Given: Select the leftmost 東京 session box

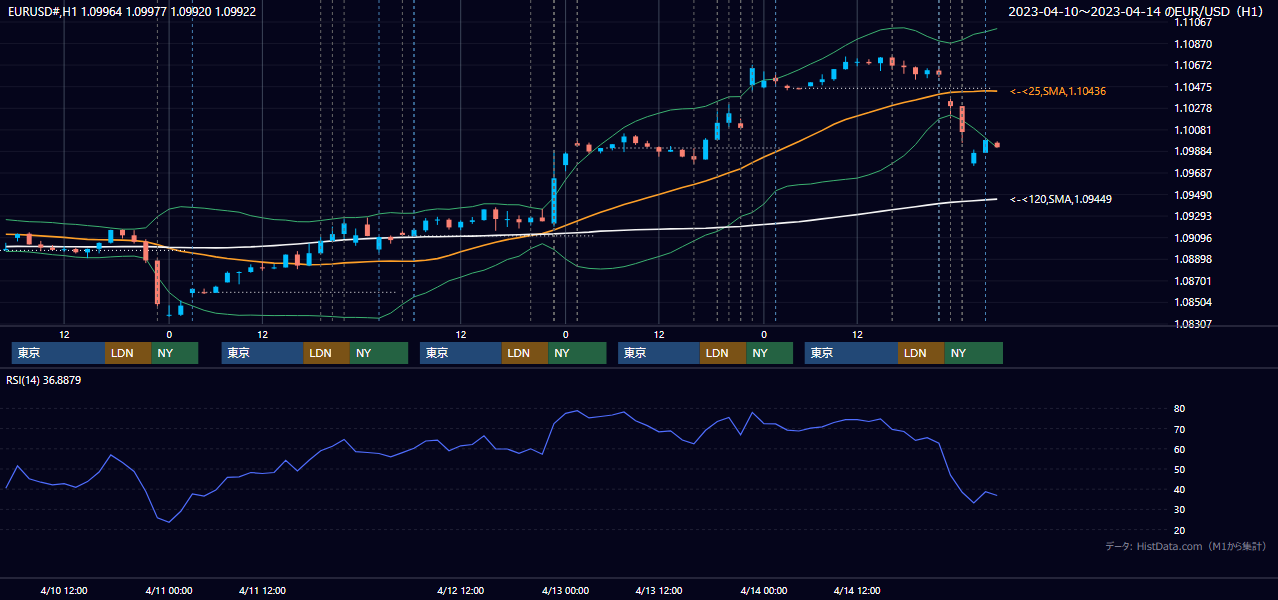Looking at the screenshot, I should click(58, 353).
